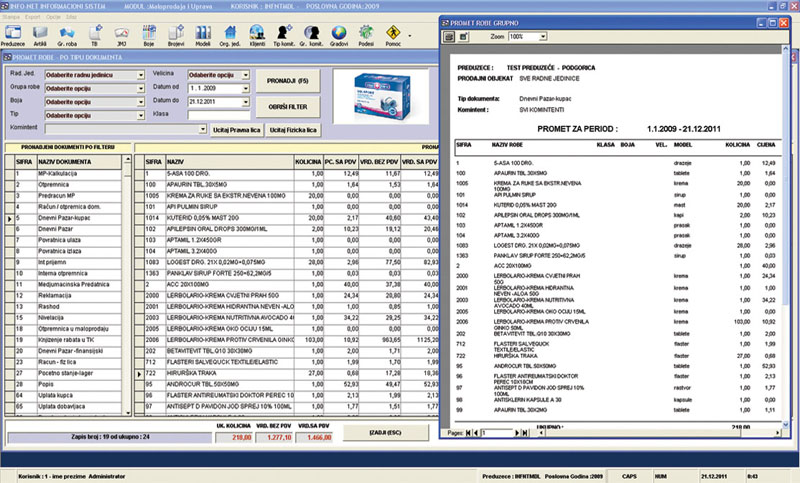Open the Export menu
800x483 pixels.
(33, 17)
